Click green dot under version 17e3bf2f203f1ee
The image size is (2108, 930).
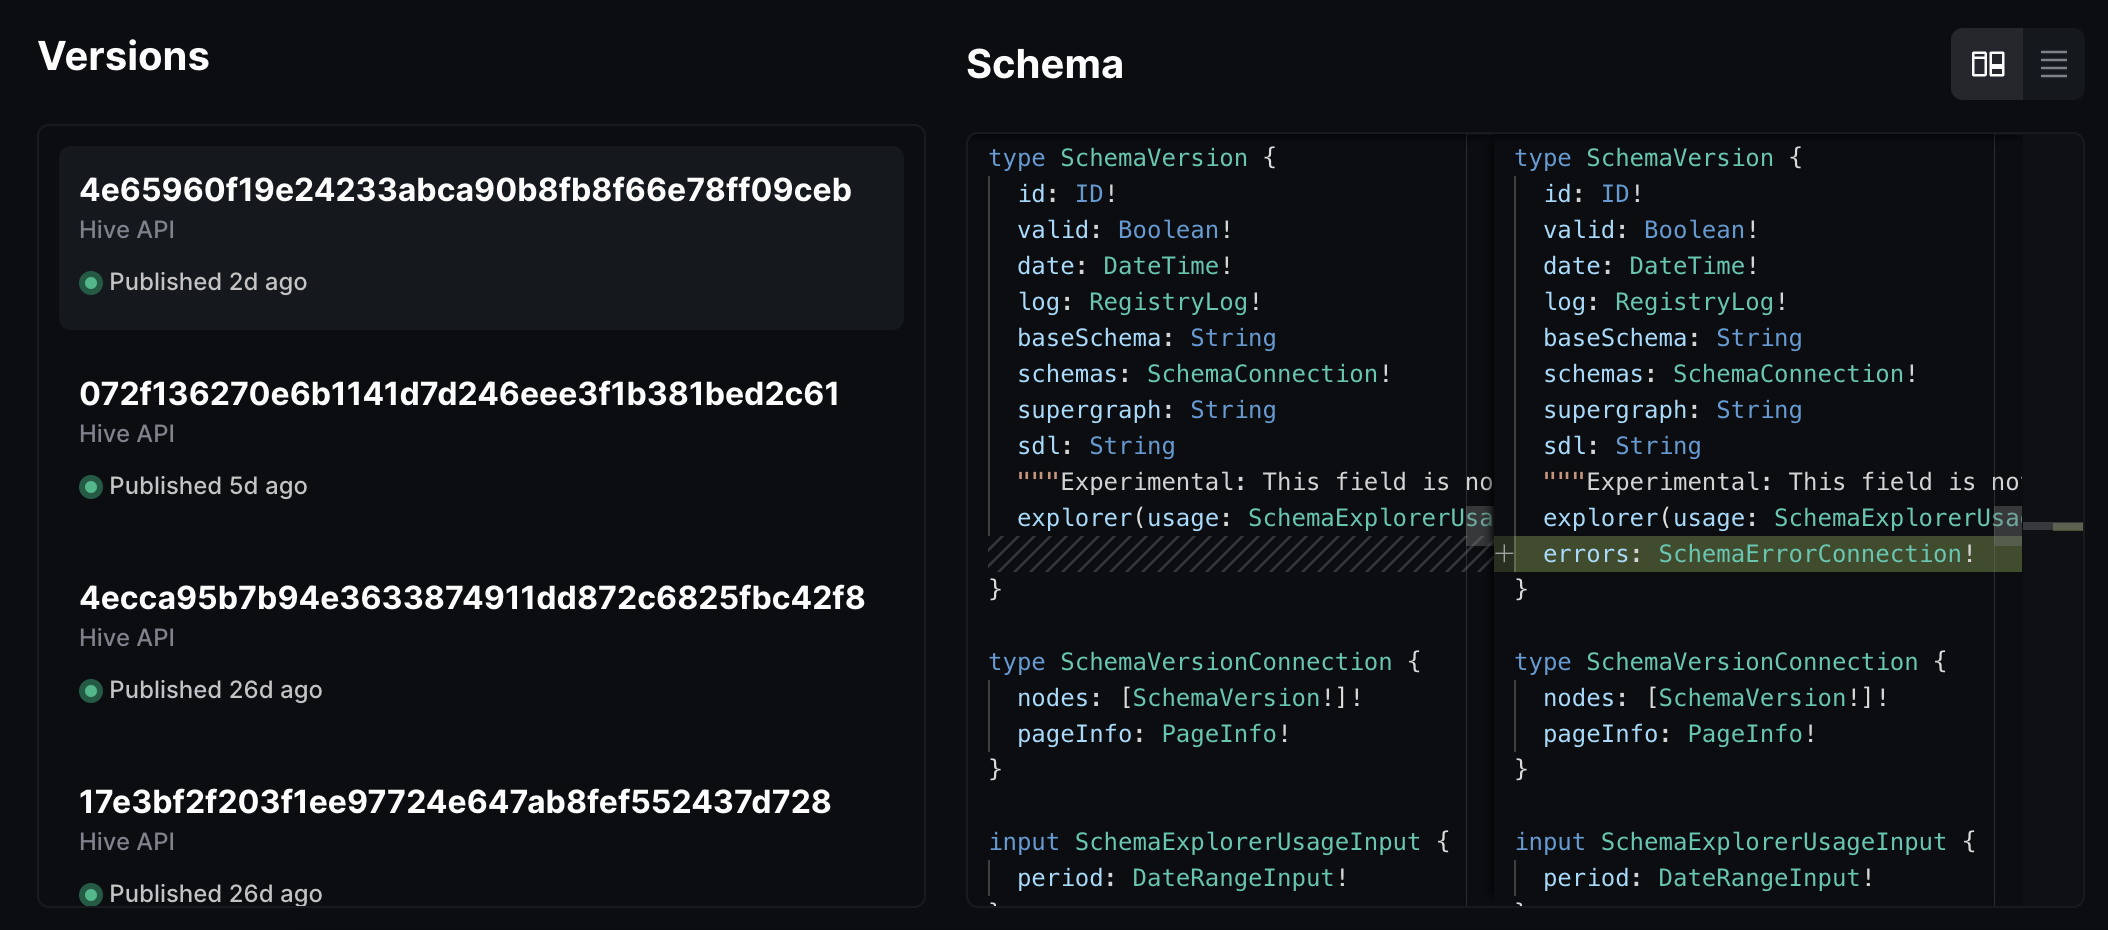91,895
